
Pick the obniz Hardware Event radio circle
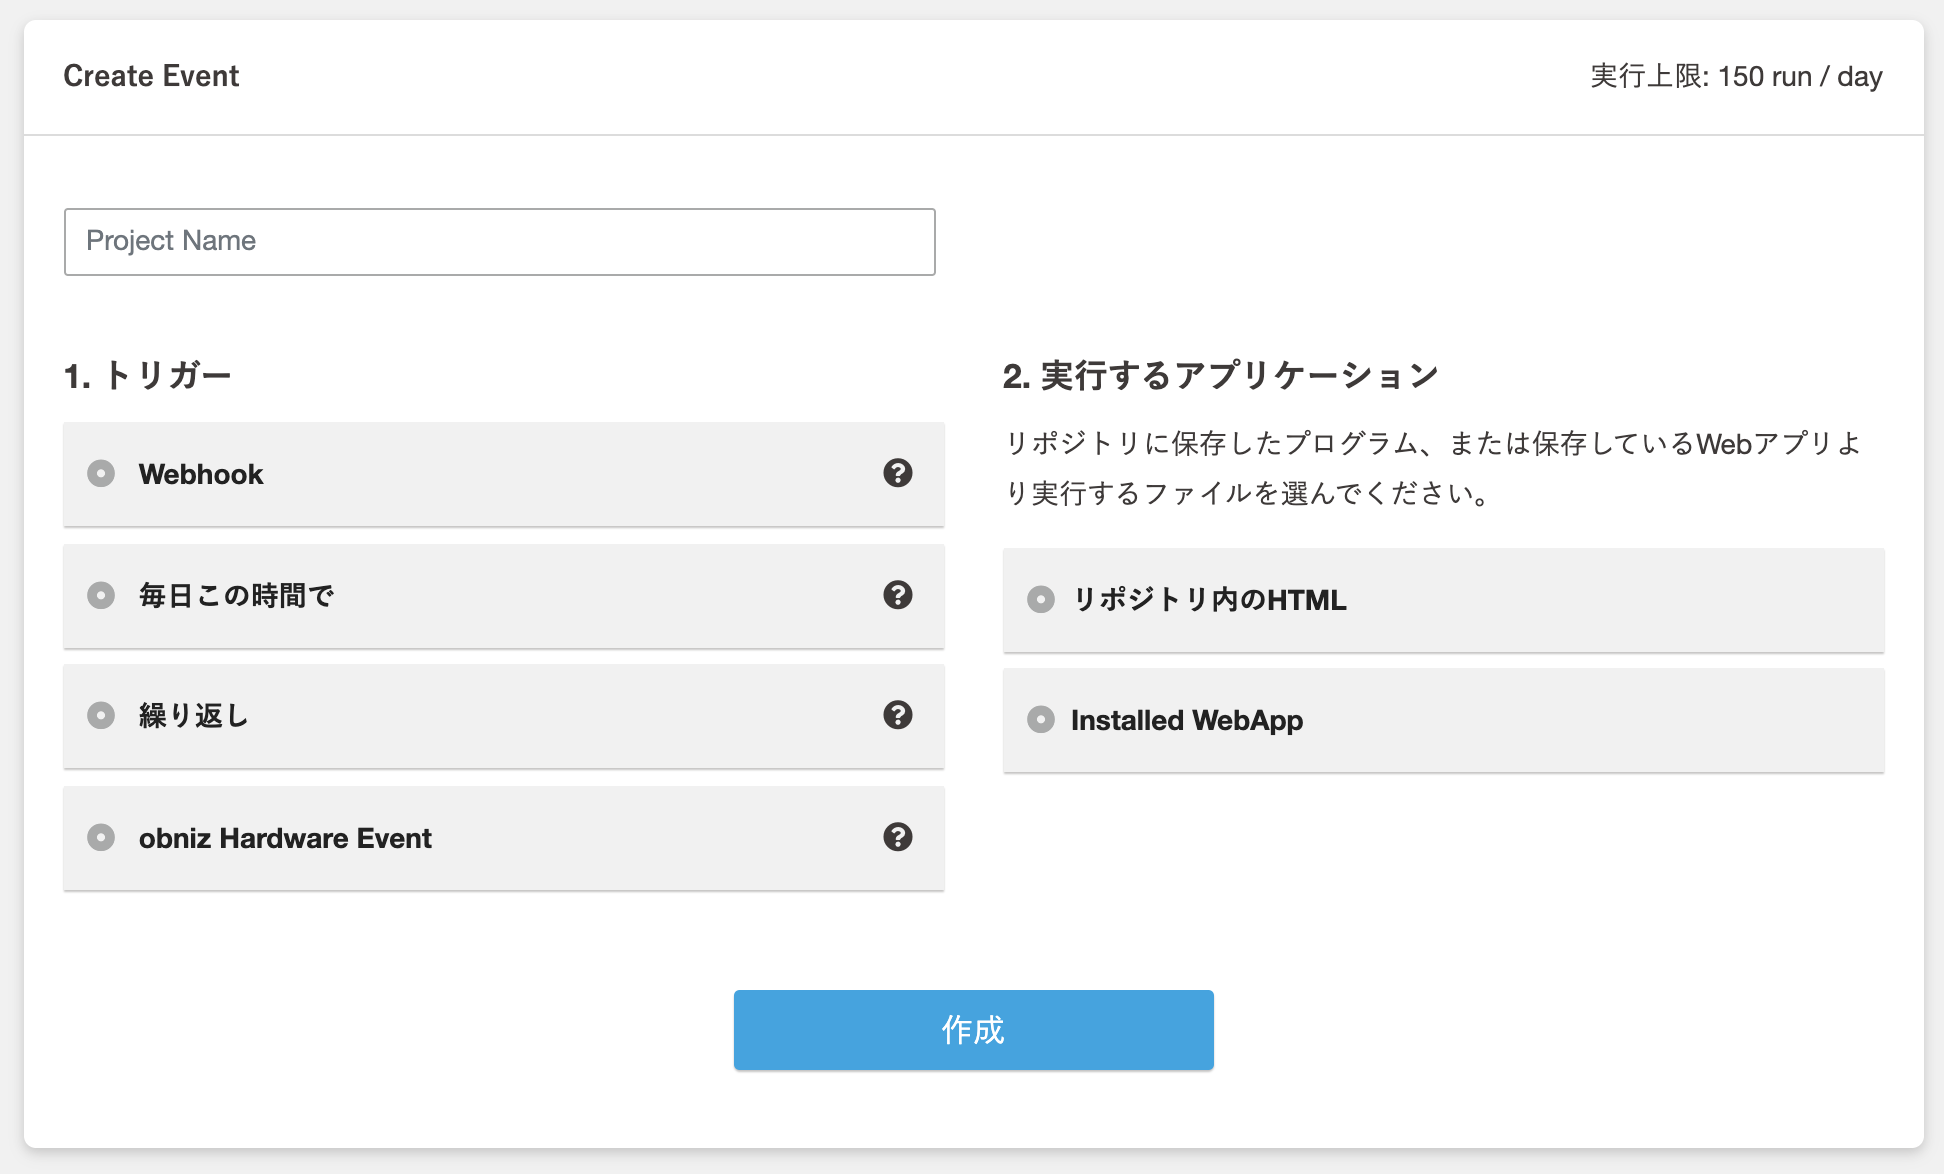click(x=101, y=837)
